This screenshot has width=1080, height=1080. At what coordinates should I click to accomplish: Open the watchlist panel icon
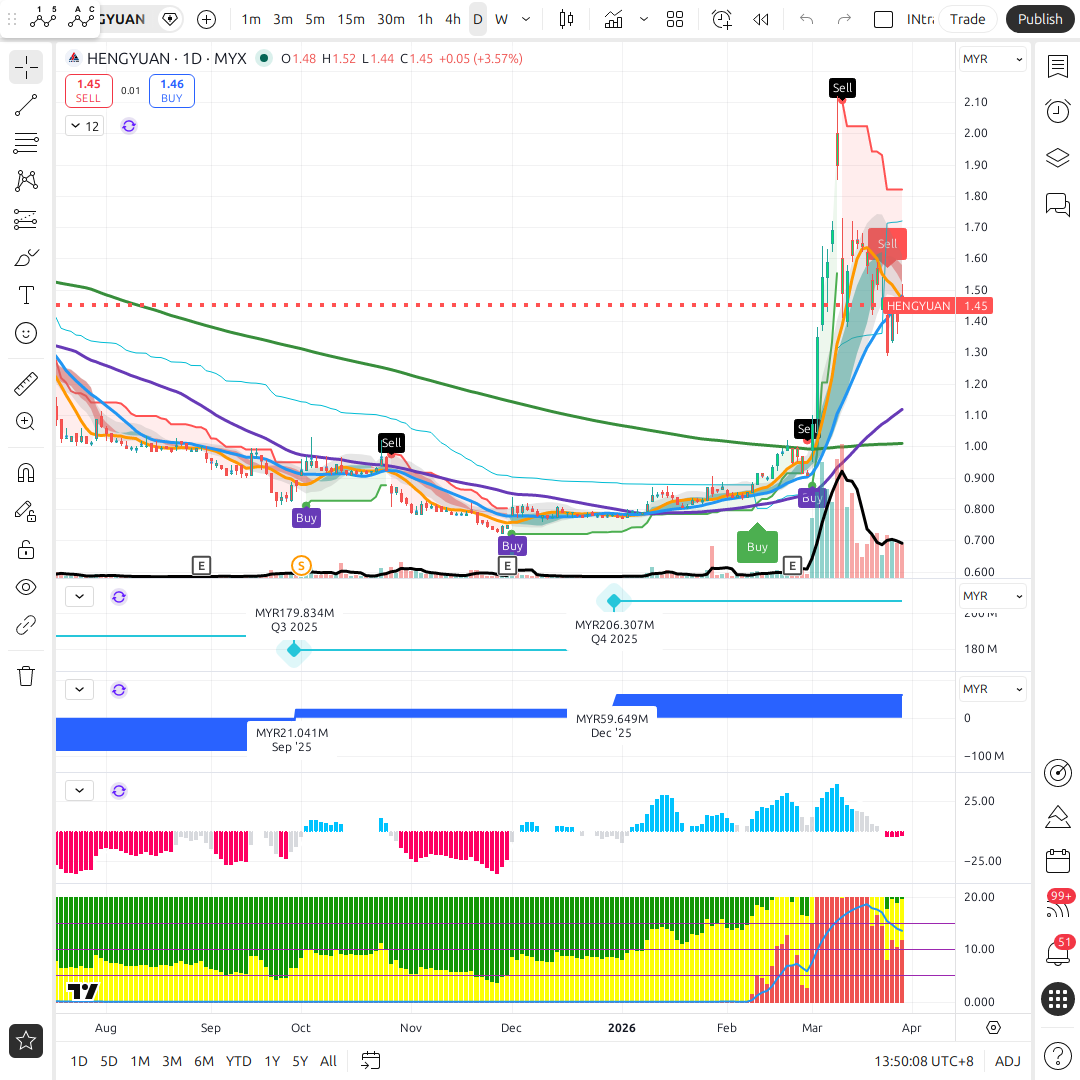click(1057, 66)
